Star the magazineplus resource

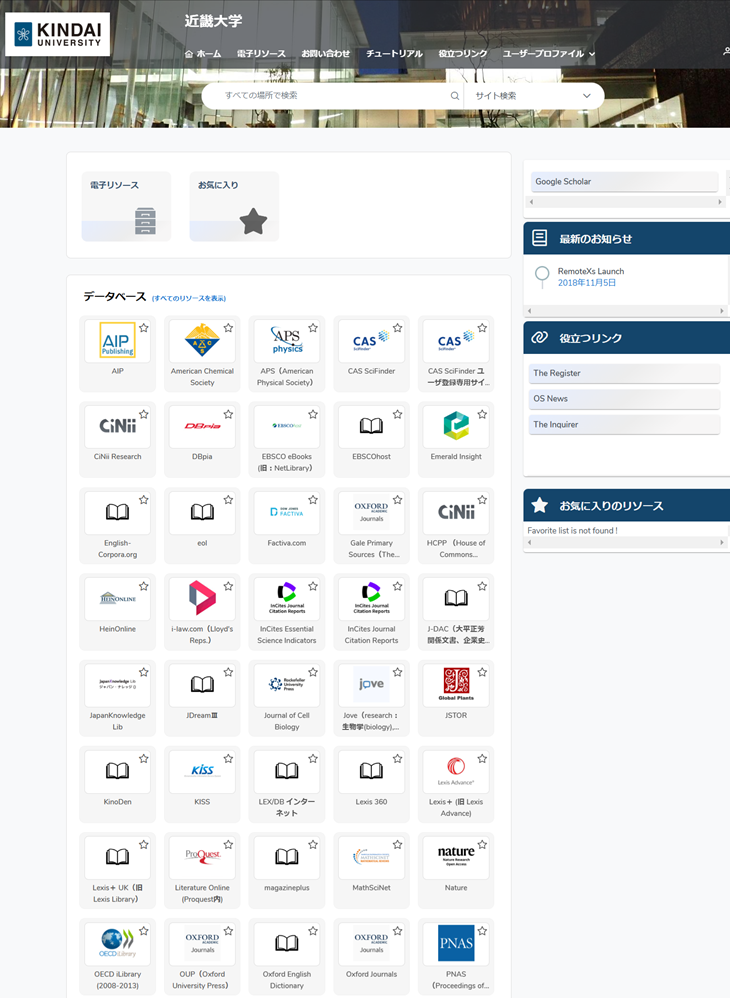(313, 845)
